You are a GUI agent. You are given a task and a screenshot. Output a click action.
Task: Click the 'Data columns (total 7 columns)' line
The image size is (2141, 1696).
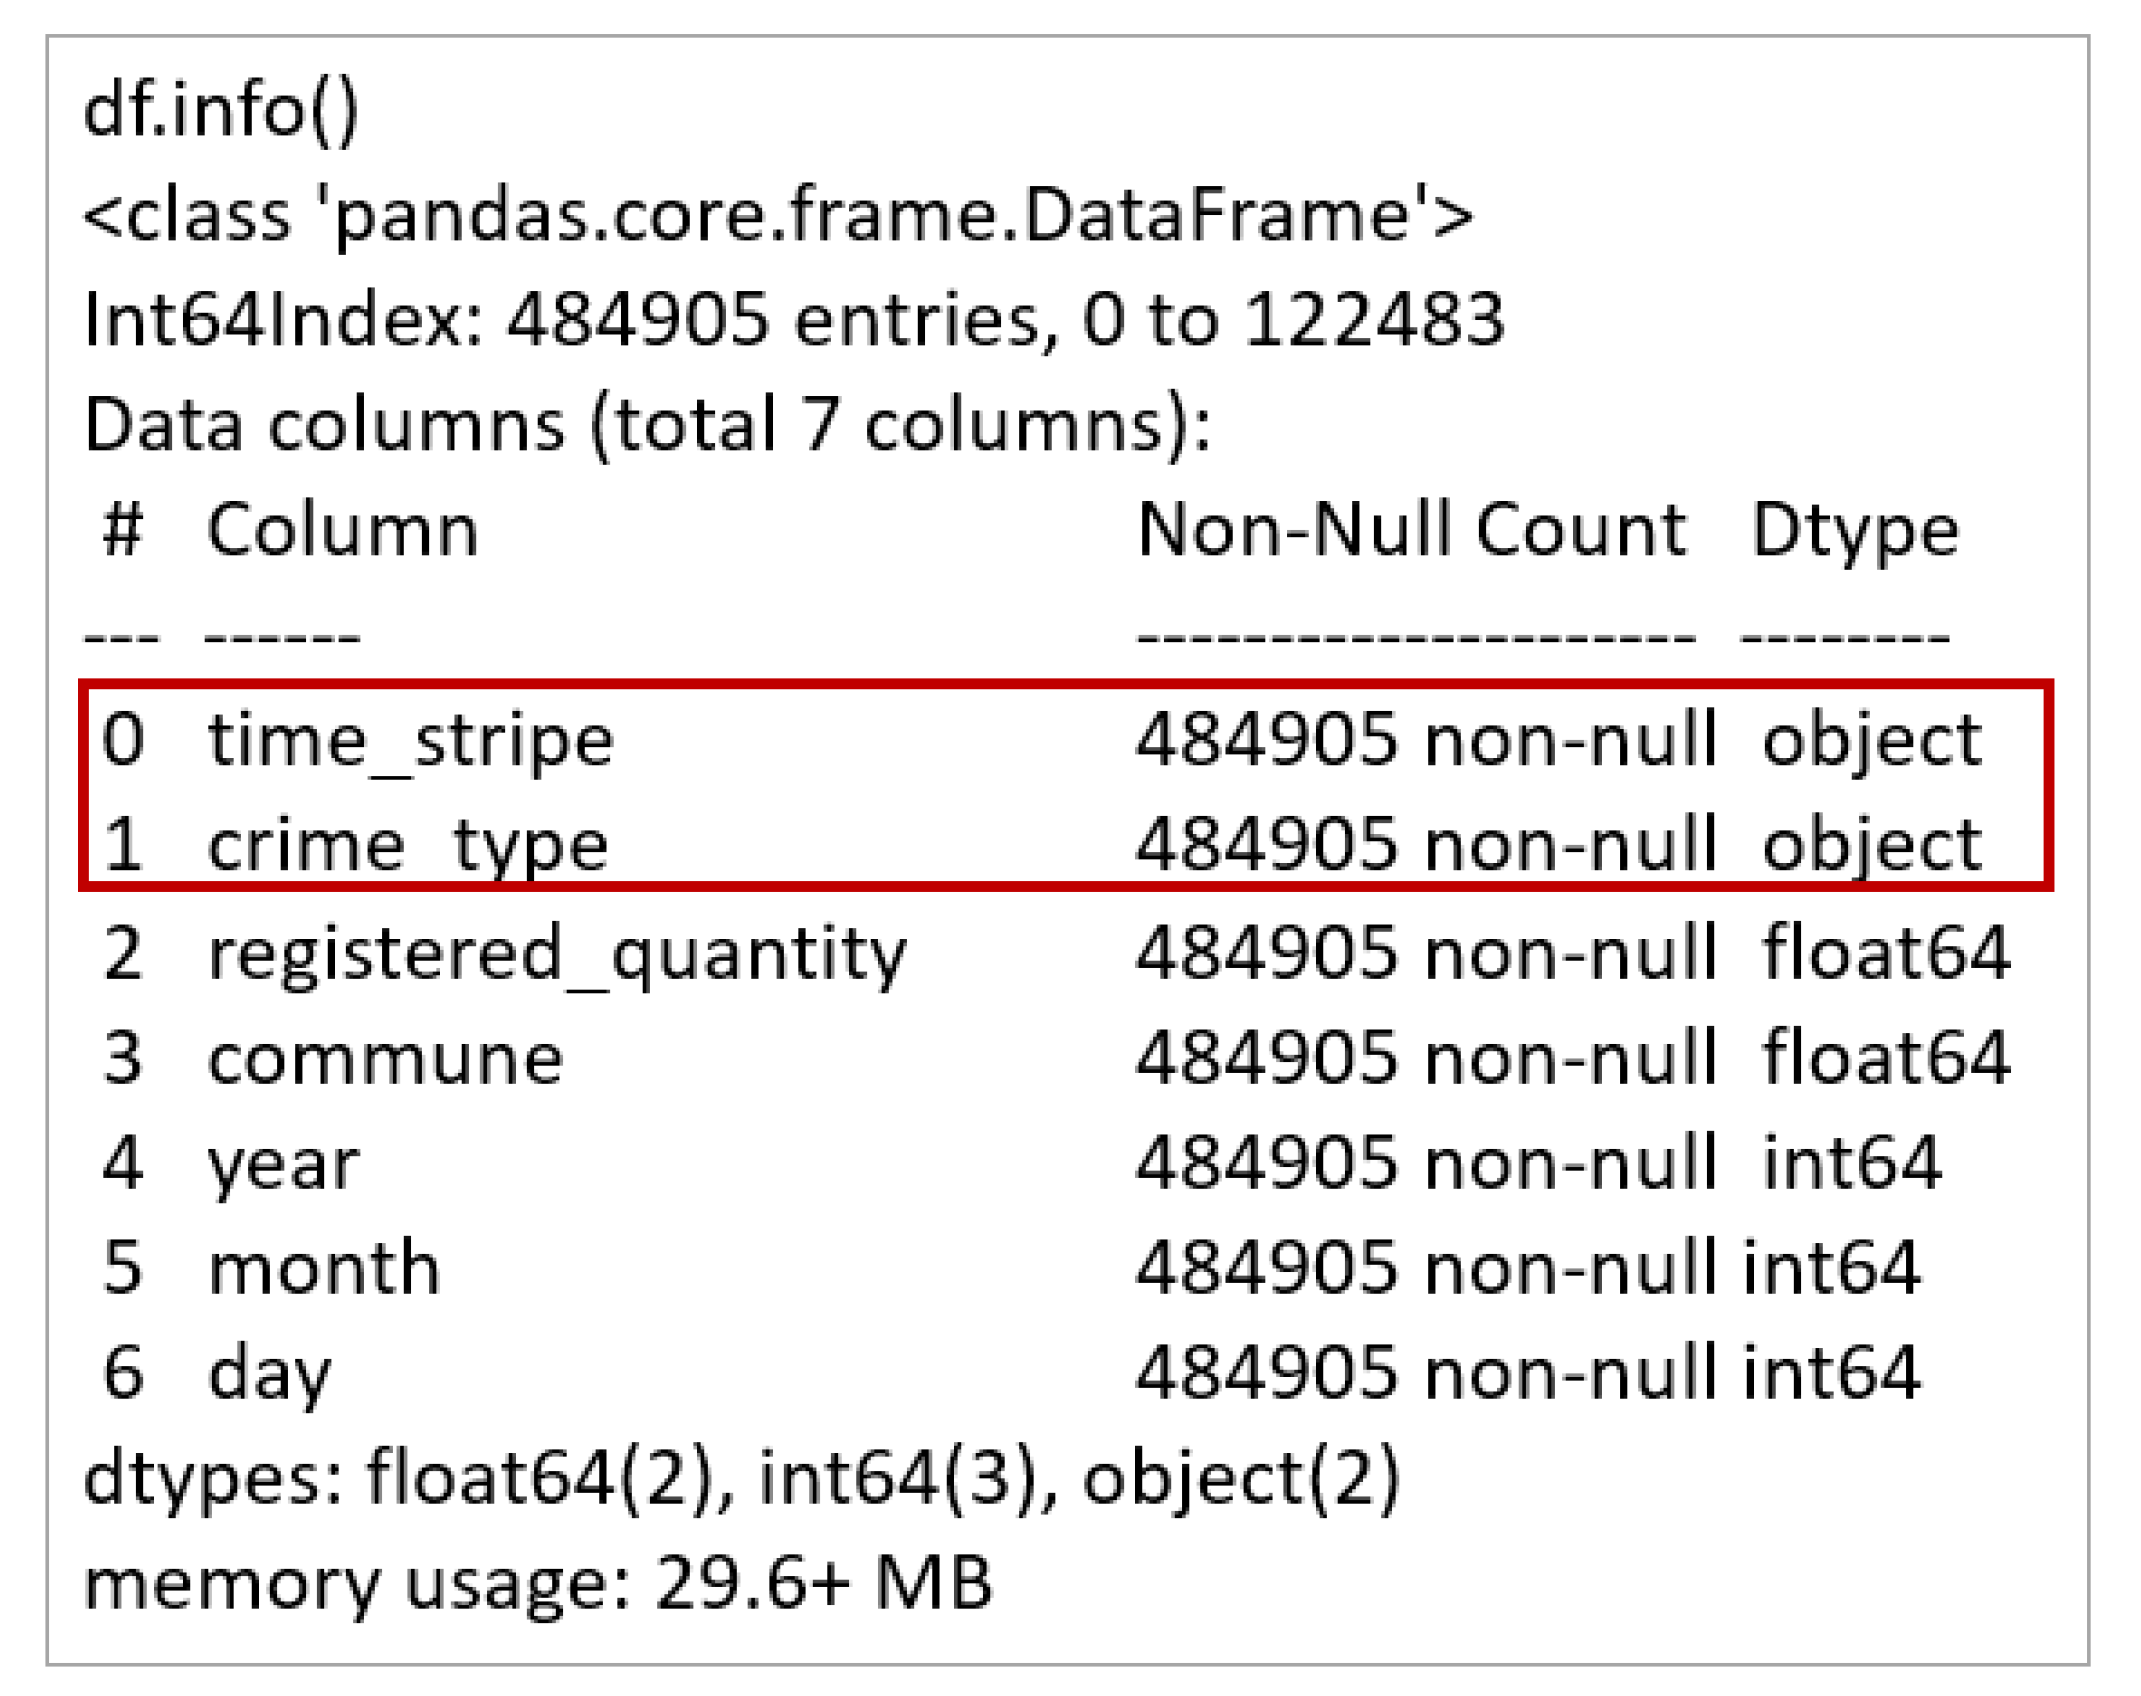click(x=647, y=425)
